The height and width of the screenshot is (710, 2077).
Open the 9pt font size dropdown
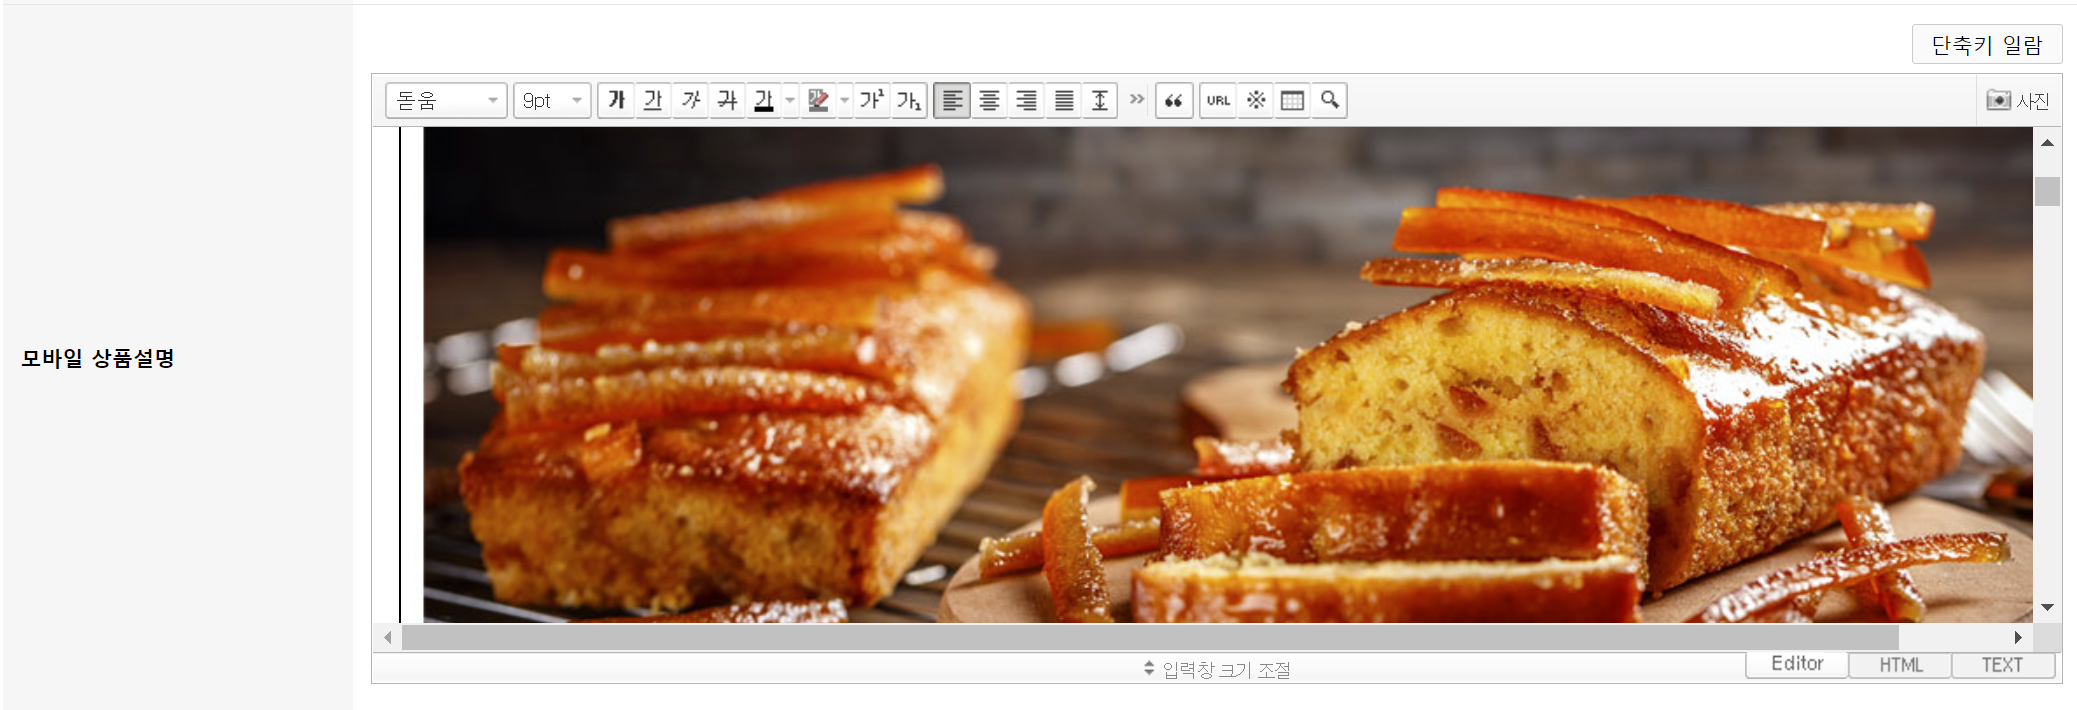pos(552,100)
